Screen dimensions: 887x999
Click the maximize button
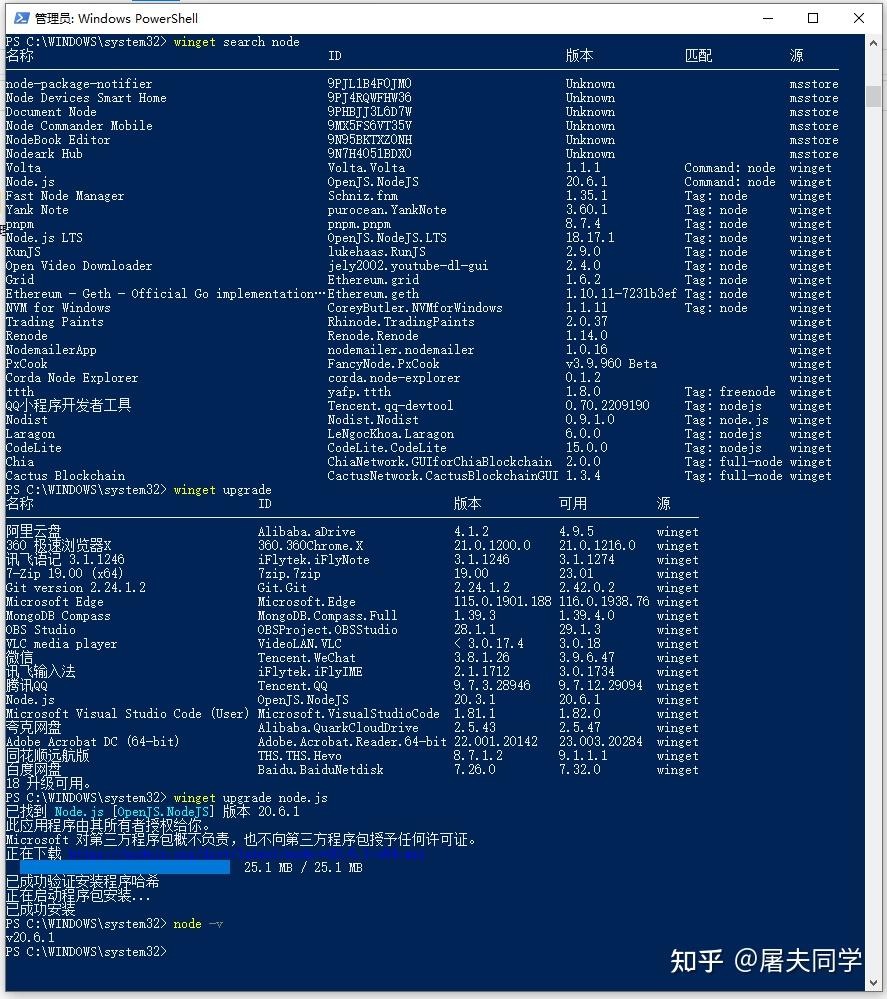point(811,17)
